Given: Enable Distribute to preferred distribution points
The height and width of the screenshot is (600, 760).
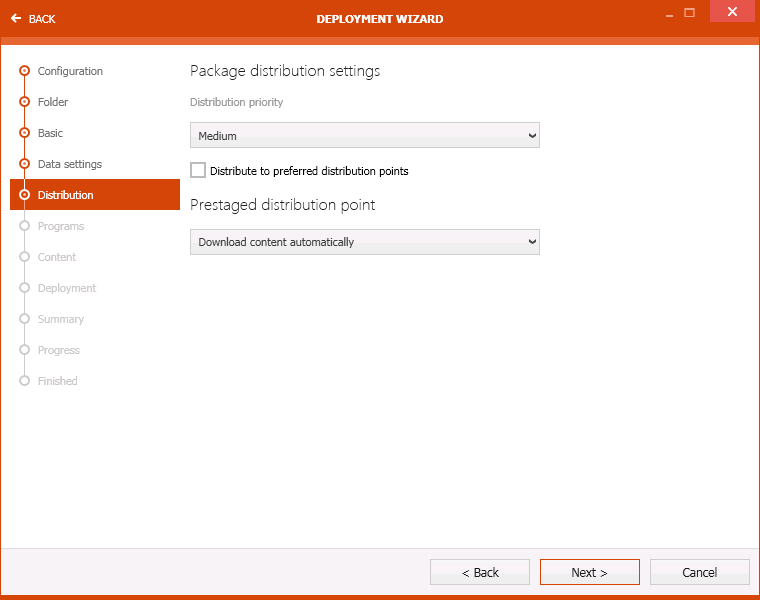Looking at the screenshot, I should click(198, 171).
